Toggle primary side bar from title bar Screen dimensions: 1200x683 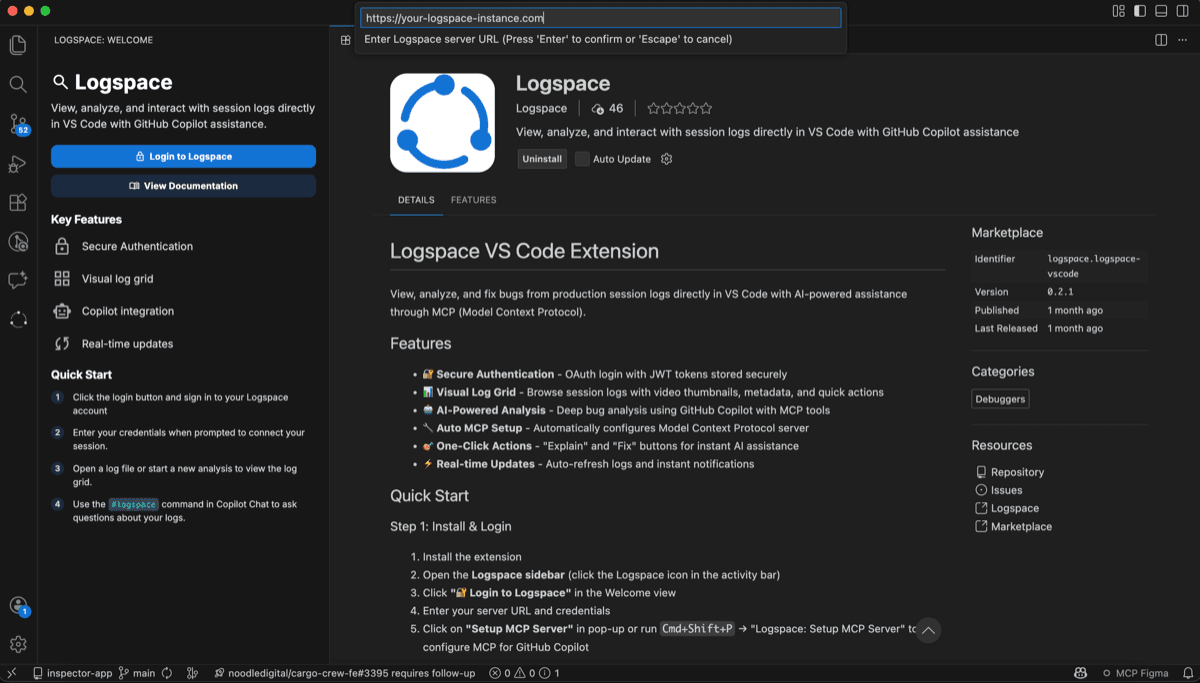pyautogui.click(x=1140, y=11)
